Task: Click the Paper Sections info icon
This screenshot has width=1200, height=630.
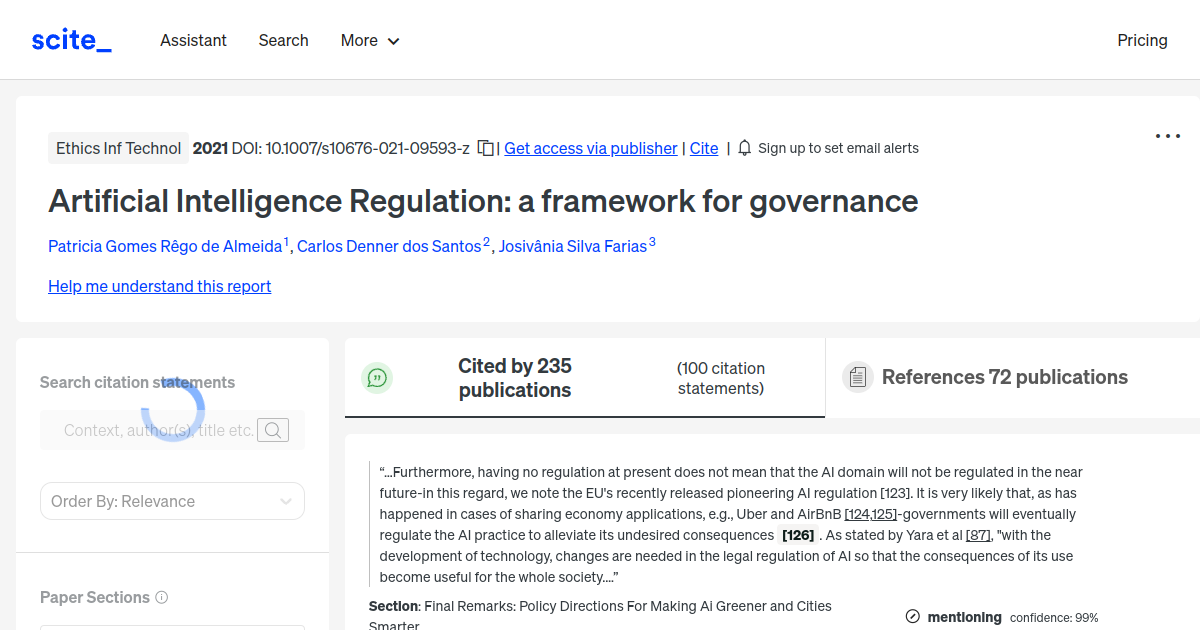Action: tap(162, 597)
